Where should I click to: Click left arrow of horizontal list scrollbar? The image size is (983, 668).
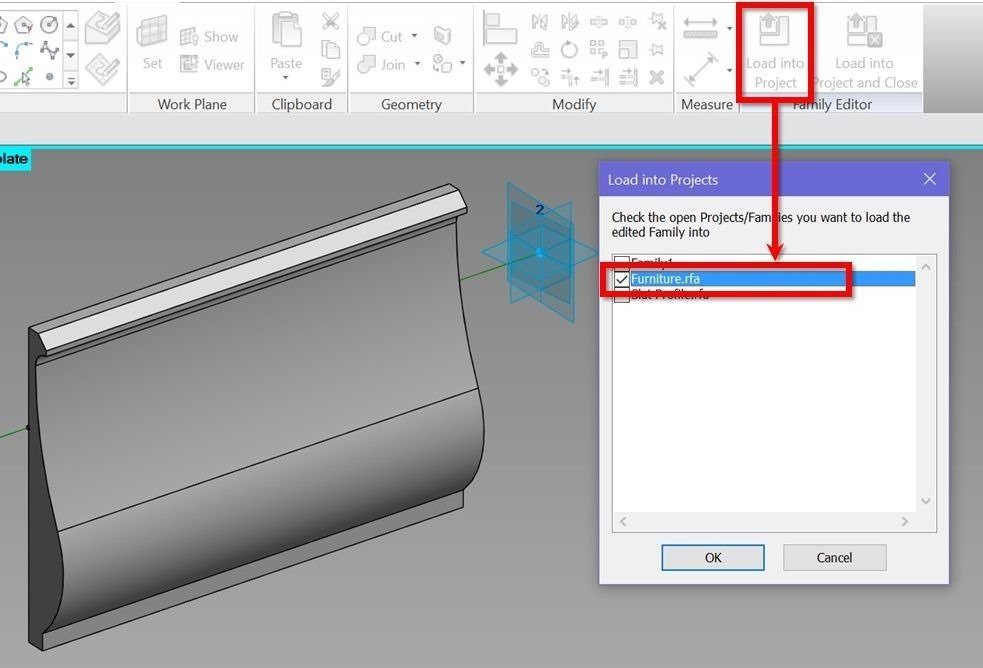point(623,521)
